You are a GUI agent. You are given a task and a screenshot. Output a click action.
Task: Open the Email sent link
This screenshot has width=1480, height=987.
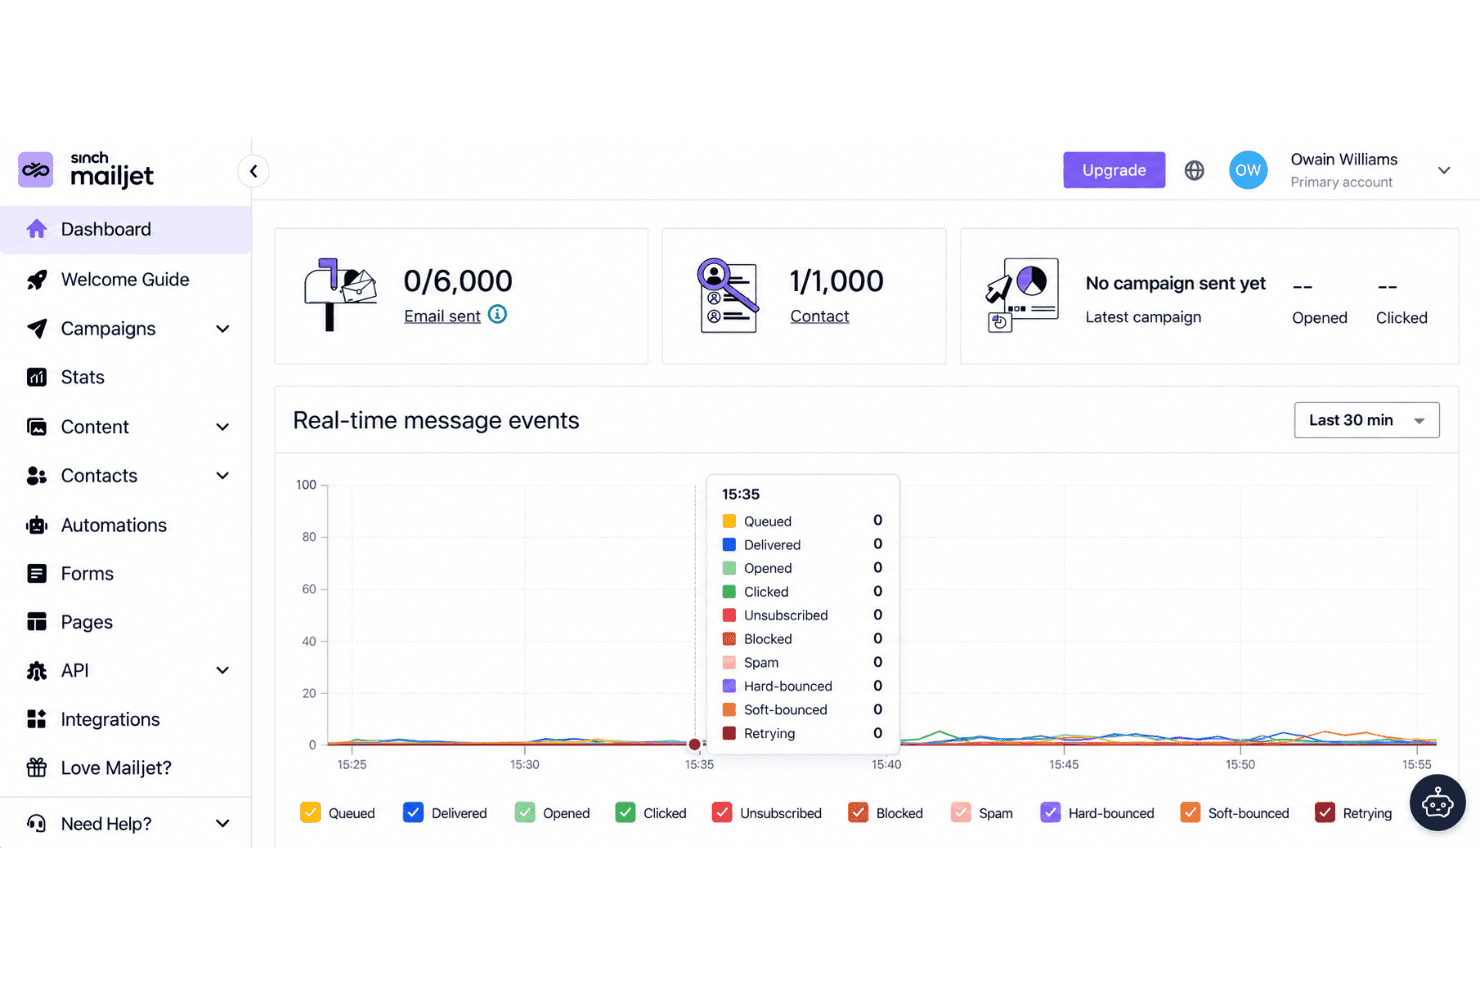[x=442, y=316]
